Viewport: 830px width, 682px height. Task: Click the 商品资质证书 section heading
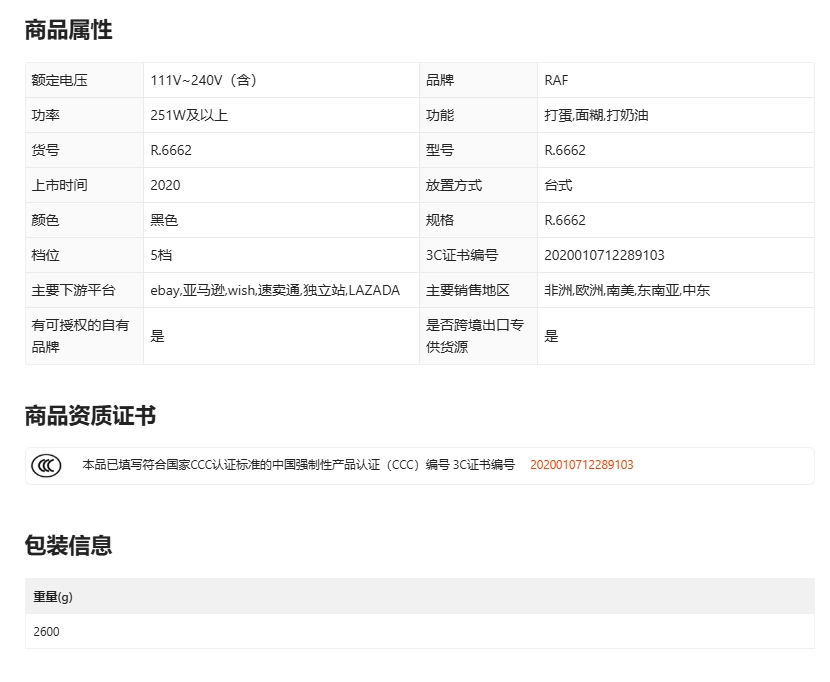coord(90,416)
